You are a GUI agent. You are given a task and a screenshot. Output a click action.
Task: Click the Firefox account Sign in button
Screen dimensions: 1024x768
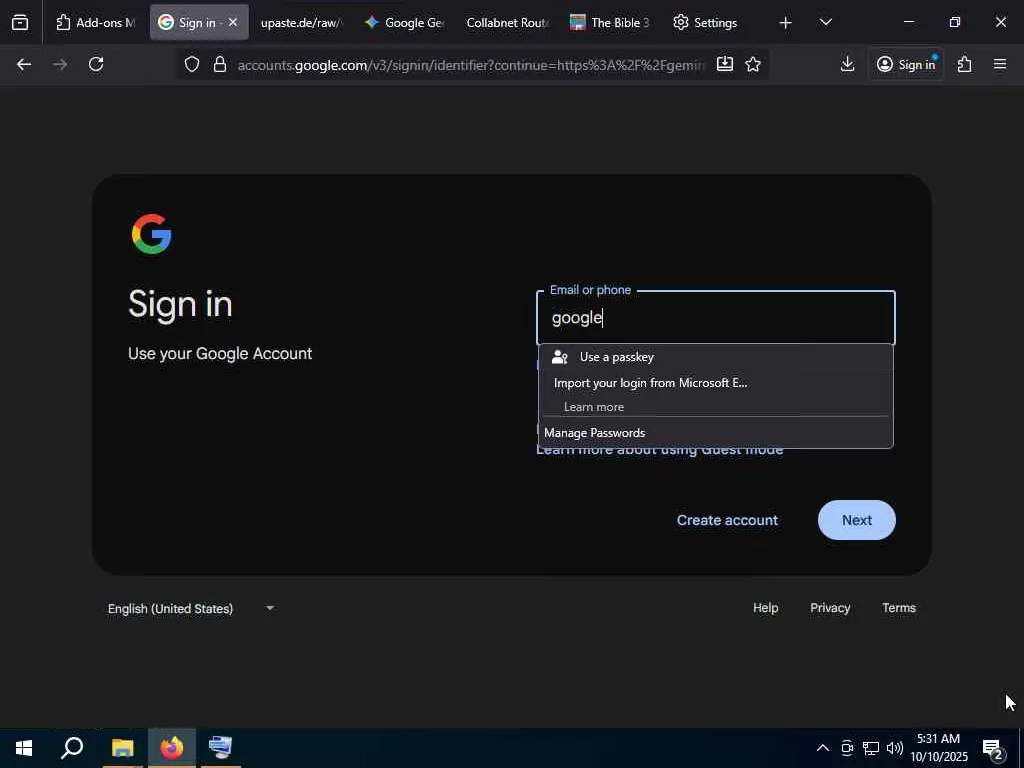click(x=906, y=64)
